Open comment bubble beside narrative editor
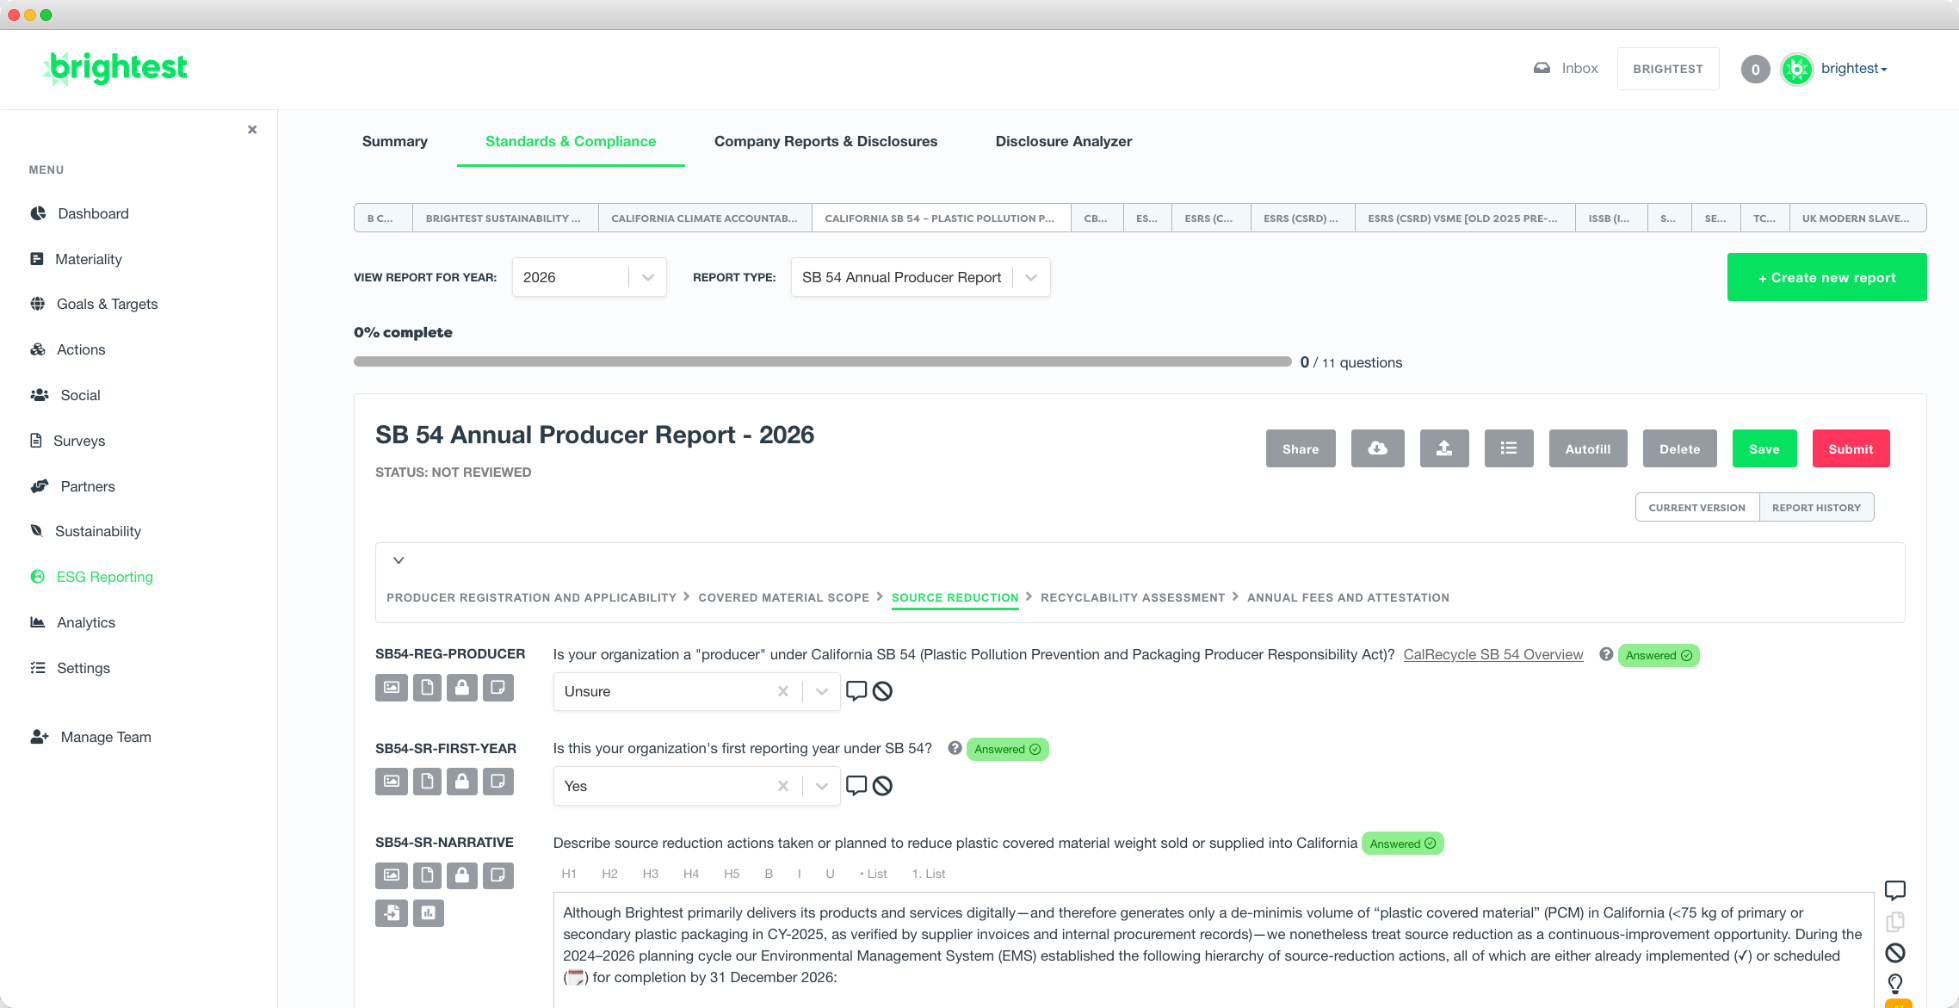The height and width of the screenshot is (1008, 1959). tap(1895, 890)
